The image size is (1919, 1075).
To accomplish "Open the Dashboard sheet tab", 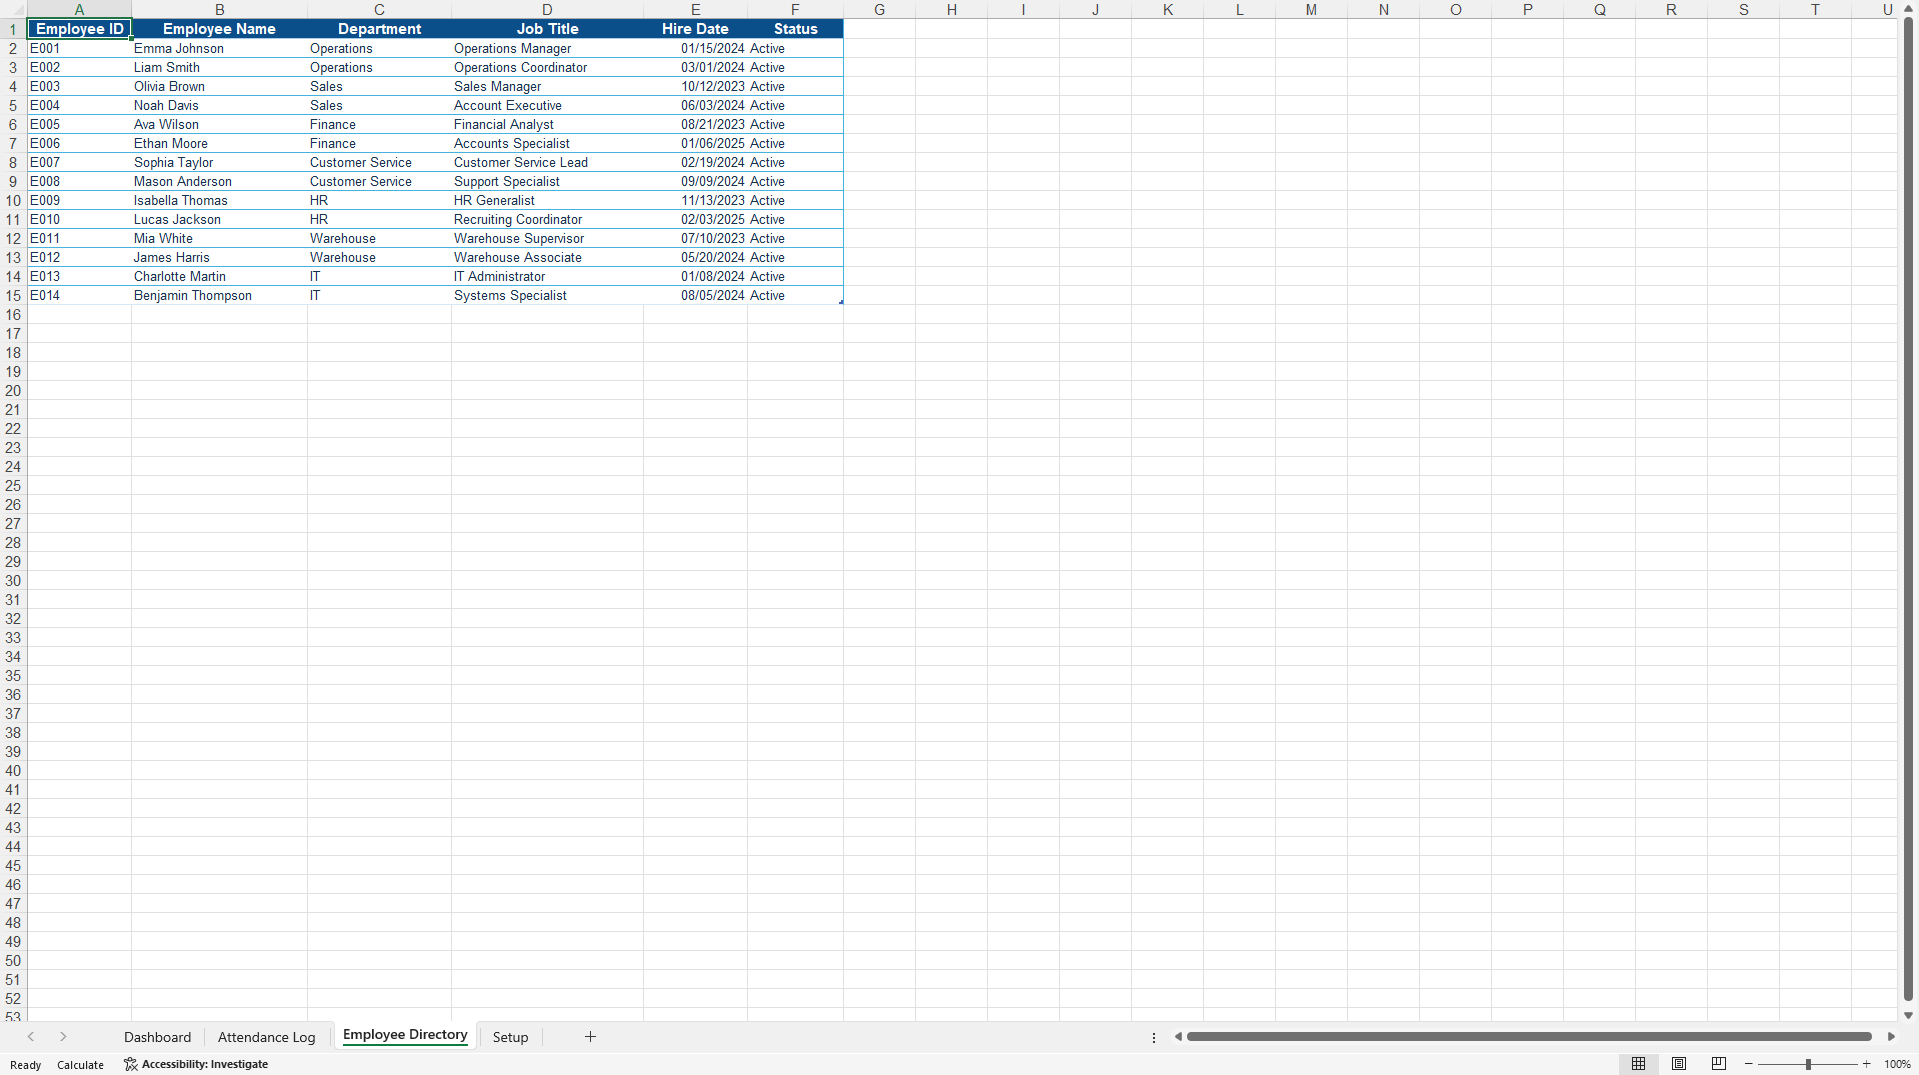I will [x=157, y=1037].
